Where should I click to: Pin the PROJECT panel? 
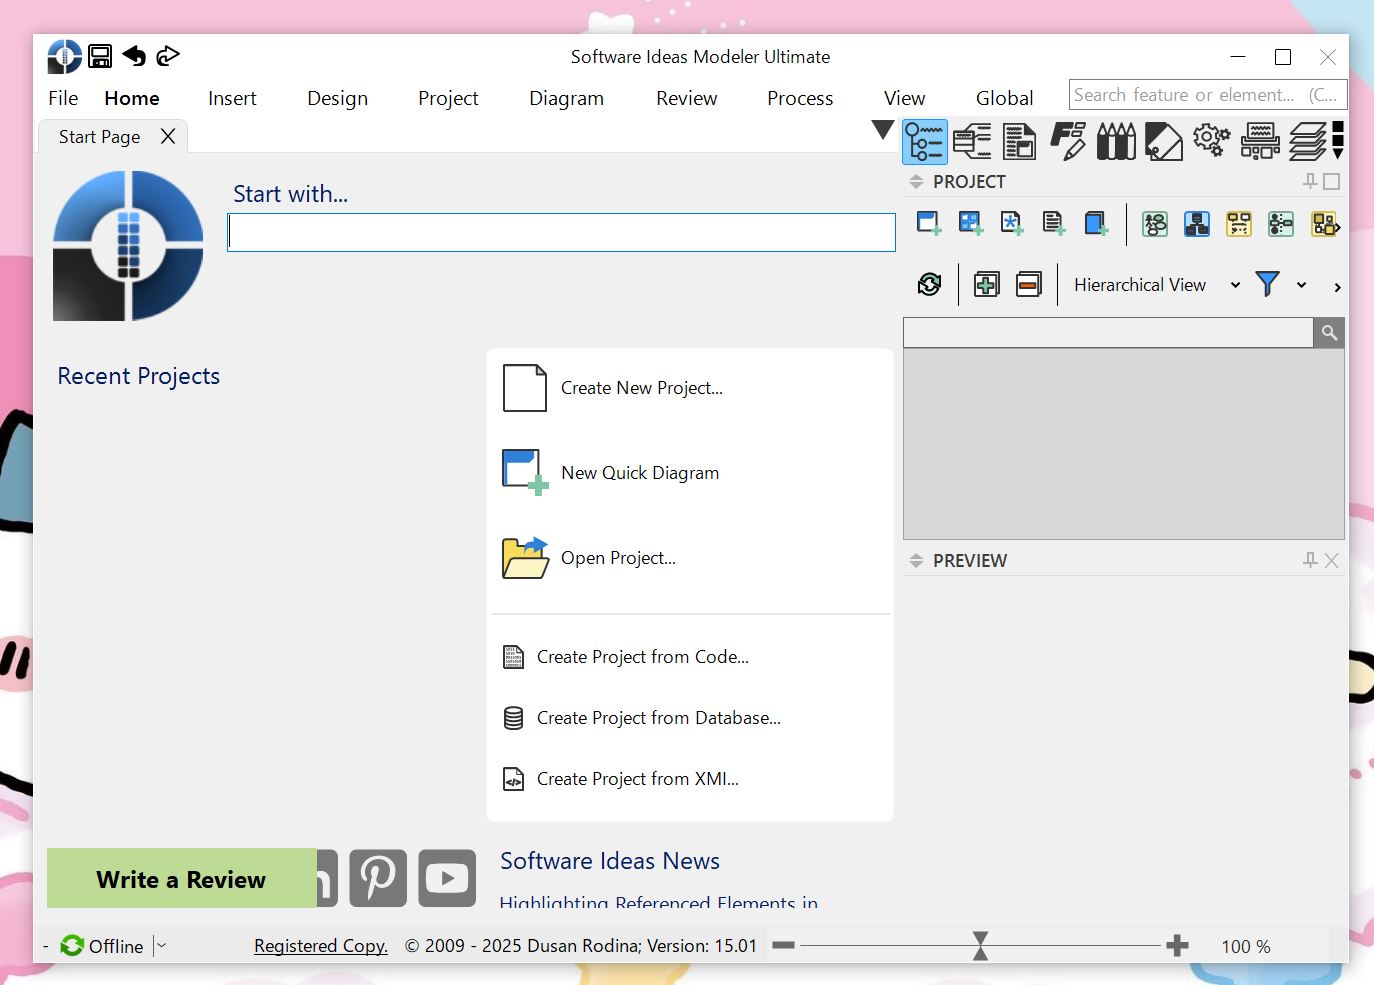pos(1310,181)
